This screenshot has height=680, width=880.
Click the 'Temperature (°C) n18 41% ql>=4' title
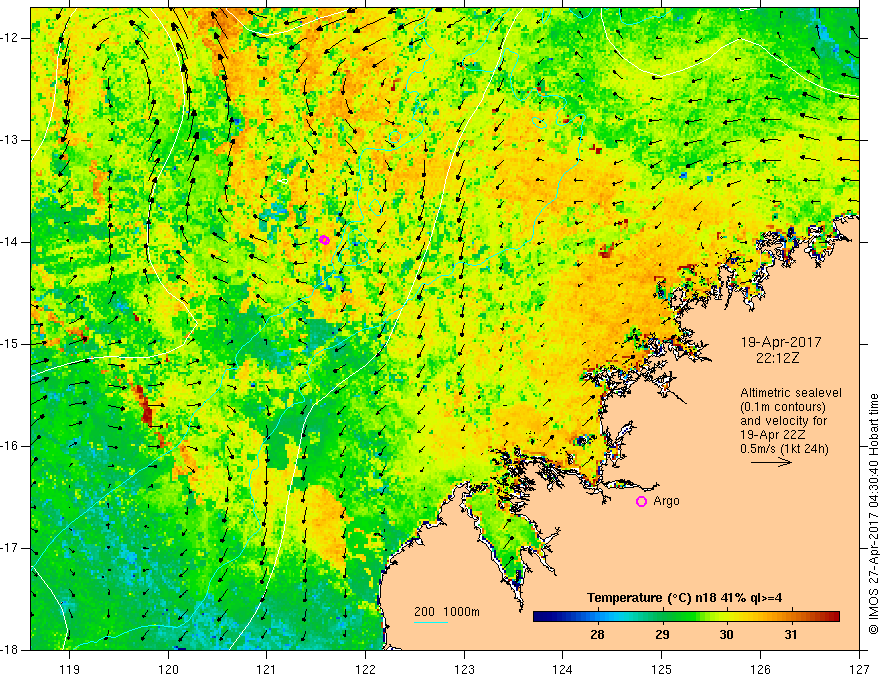[684, 598]
